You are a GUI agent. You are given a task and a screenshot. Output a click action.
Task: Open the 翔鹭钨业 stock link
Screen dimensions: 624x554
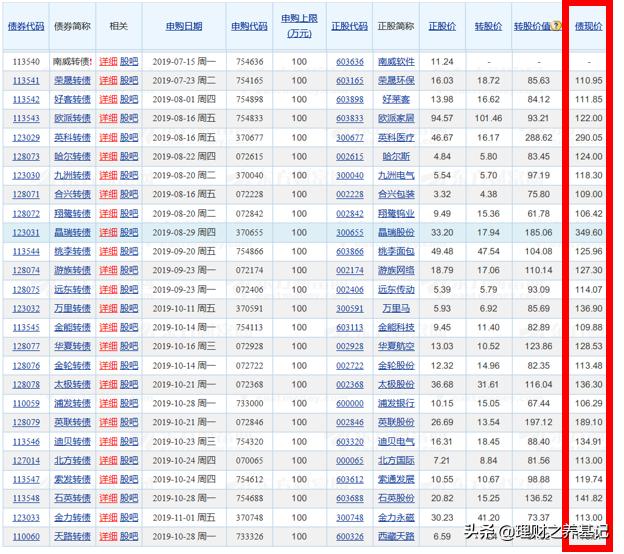[x=396, y=214]
